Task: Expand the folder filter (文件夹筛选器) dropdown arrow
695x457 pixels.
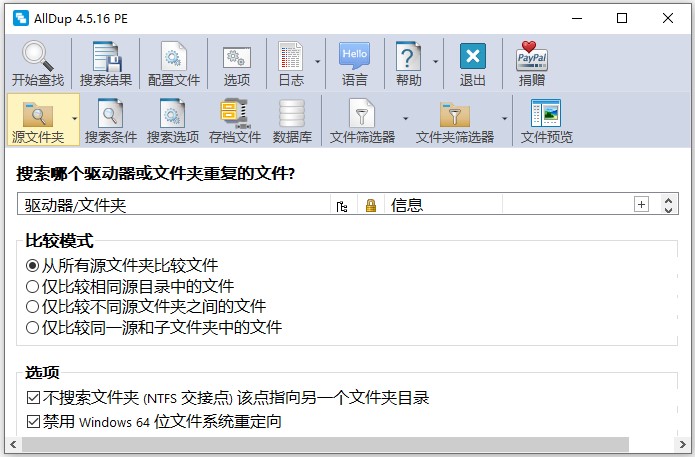Action: (504, 118)
